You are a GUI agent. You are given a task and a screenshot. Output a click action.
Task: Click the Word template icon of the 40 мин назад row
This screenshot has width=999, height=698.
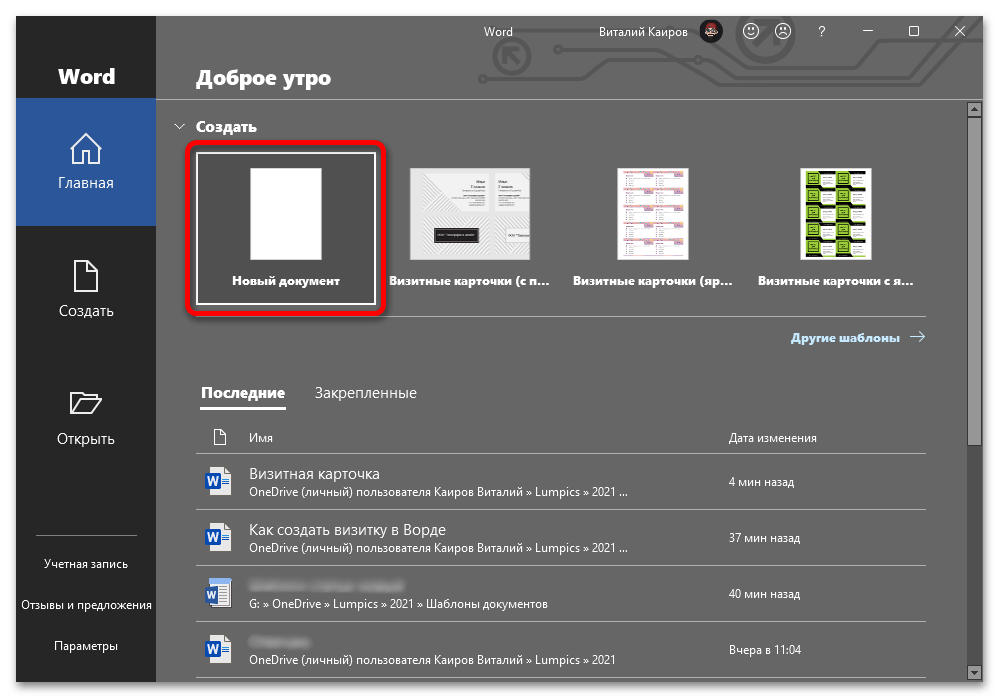pyautogui.click(x=218, y=593)
